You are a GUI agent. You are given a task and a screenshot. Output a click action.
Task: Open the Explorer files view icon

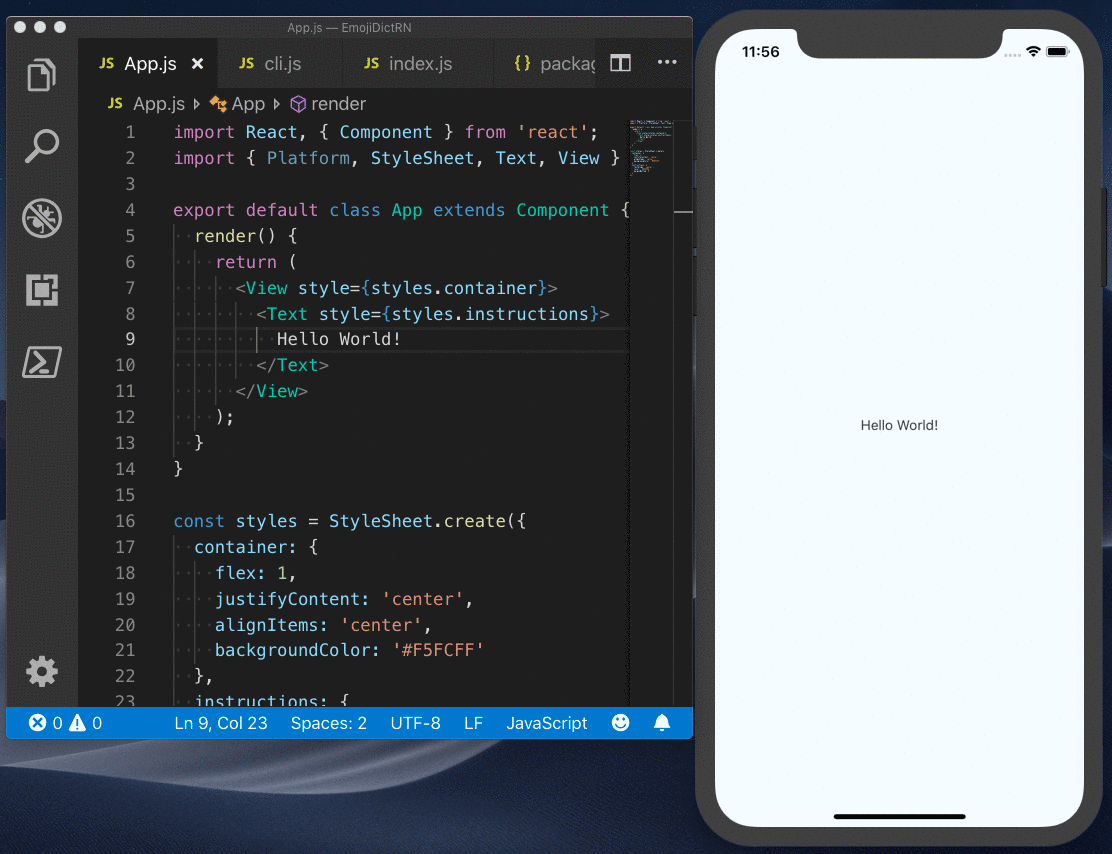click(41, 75)
